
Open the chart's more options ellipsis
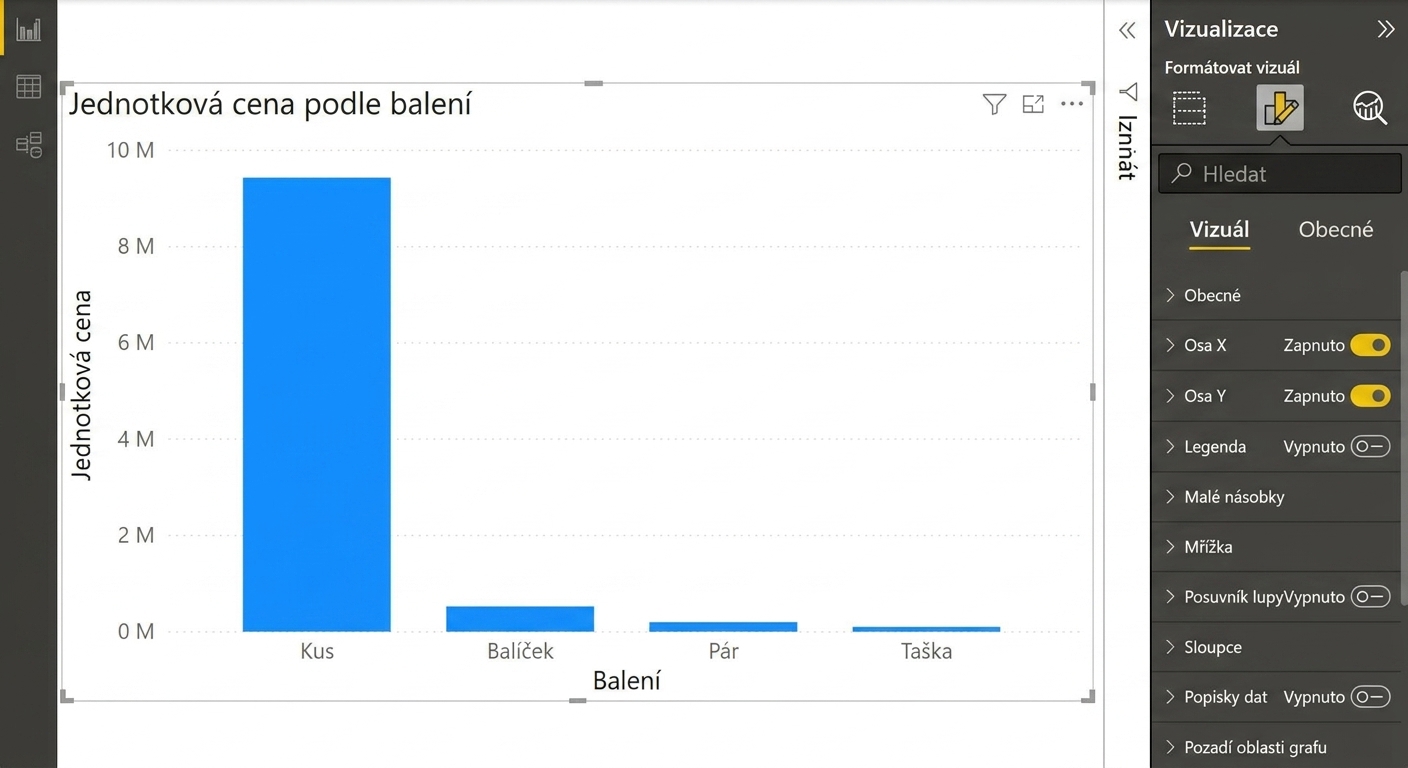click(x=1072, y=104)
